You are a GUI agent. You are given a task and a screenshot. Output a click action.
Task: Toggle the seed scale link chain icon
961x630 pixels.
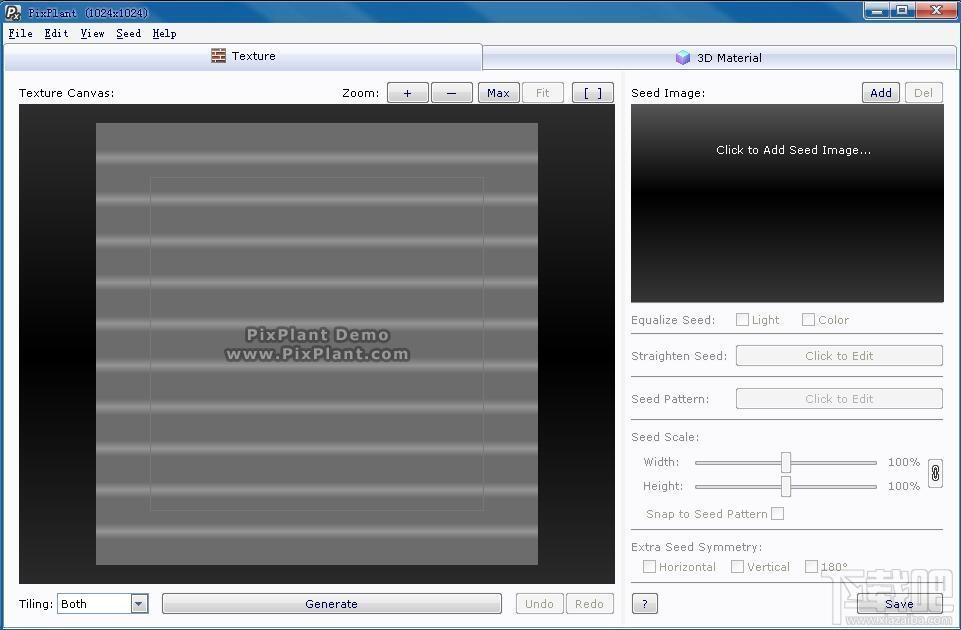point(935,473)
